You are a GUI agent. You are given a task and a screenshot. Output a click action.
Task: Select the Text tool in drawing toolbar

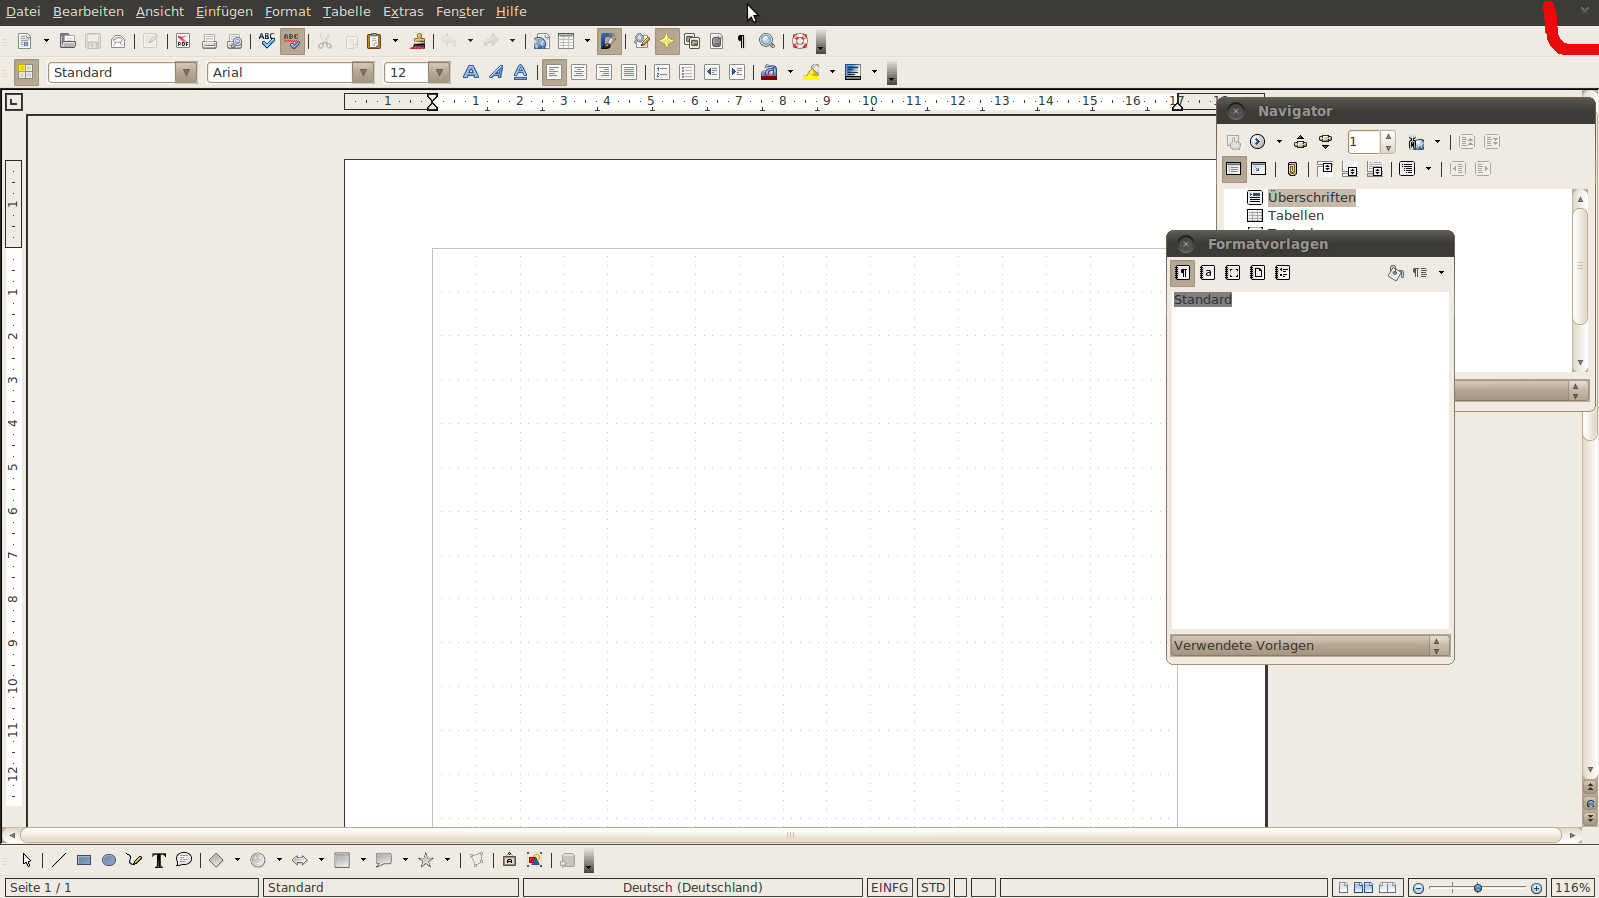click(158, 860)
